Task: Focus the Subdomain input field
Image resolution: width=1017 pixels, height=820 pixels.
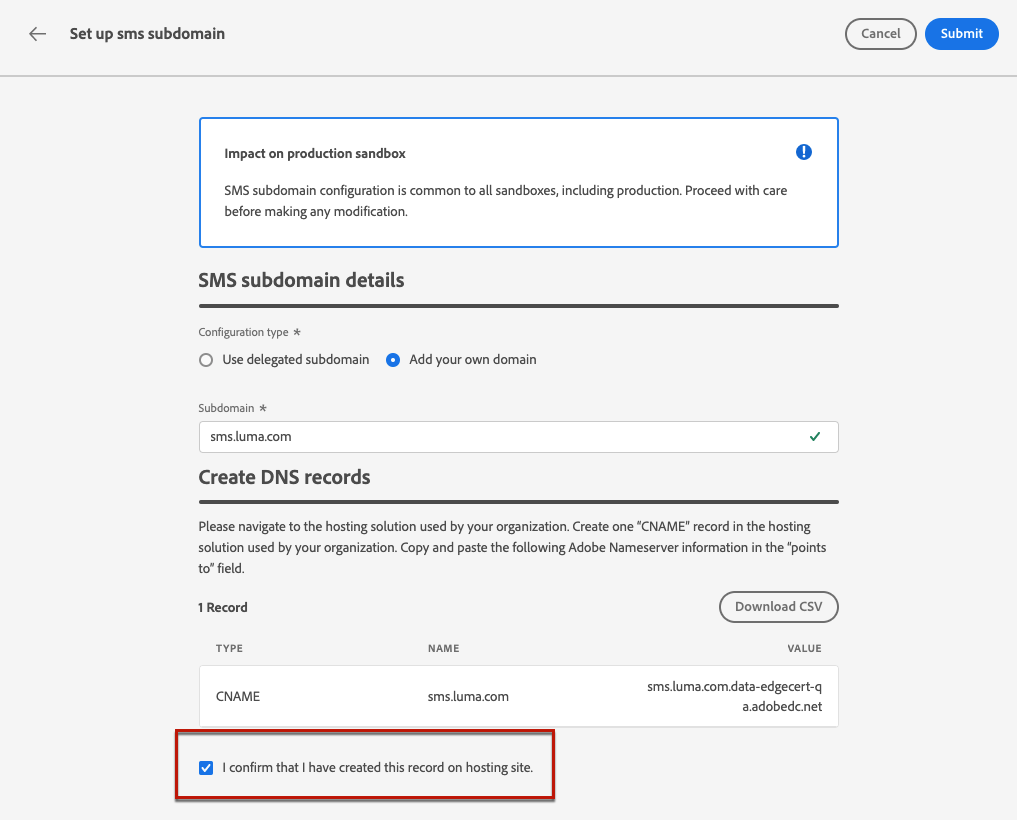Action: point(500,437)
